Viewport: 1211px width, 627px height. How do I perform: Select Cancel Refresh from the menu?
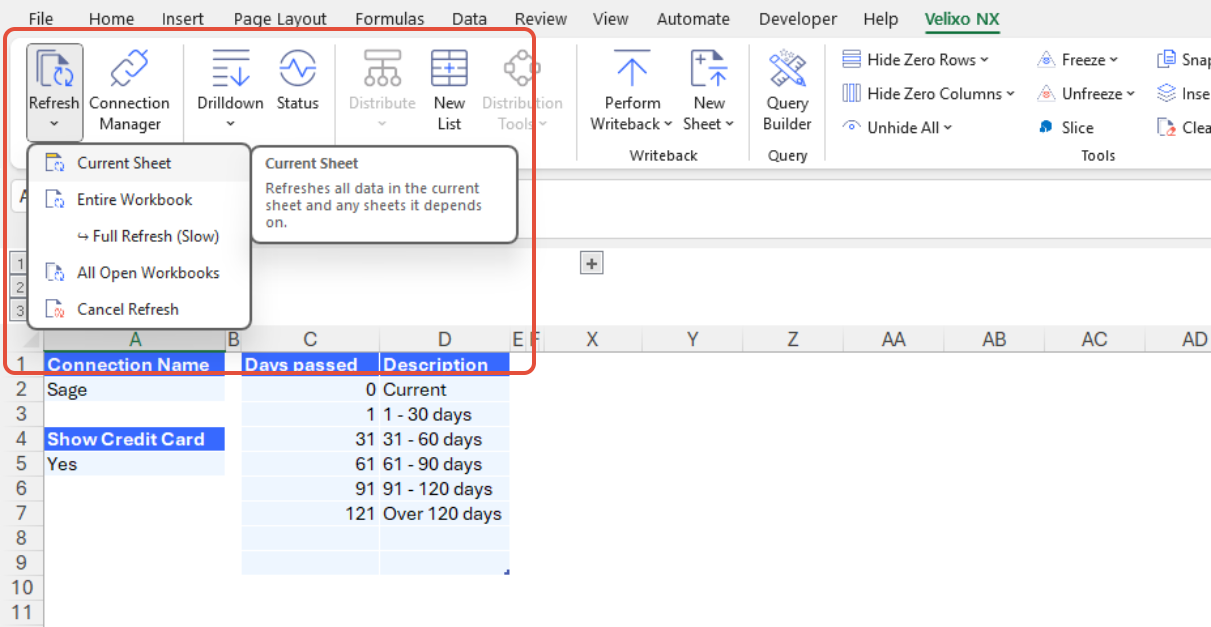coord(139,309)
